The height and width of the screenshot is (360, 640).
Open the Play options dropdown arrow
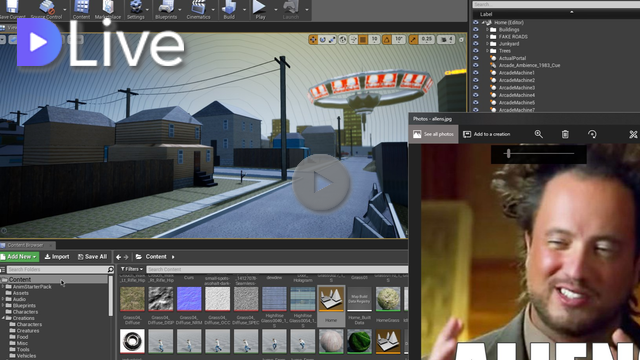pos(276,9)
